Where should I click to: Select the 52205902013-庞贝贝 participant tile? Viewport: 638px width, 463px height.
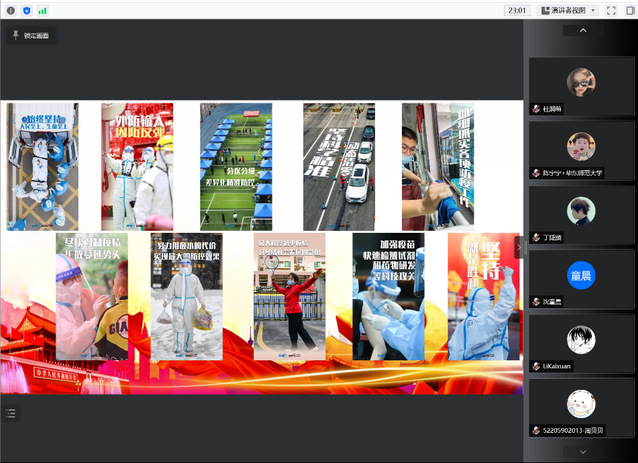pos(581,405)
